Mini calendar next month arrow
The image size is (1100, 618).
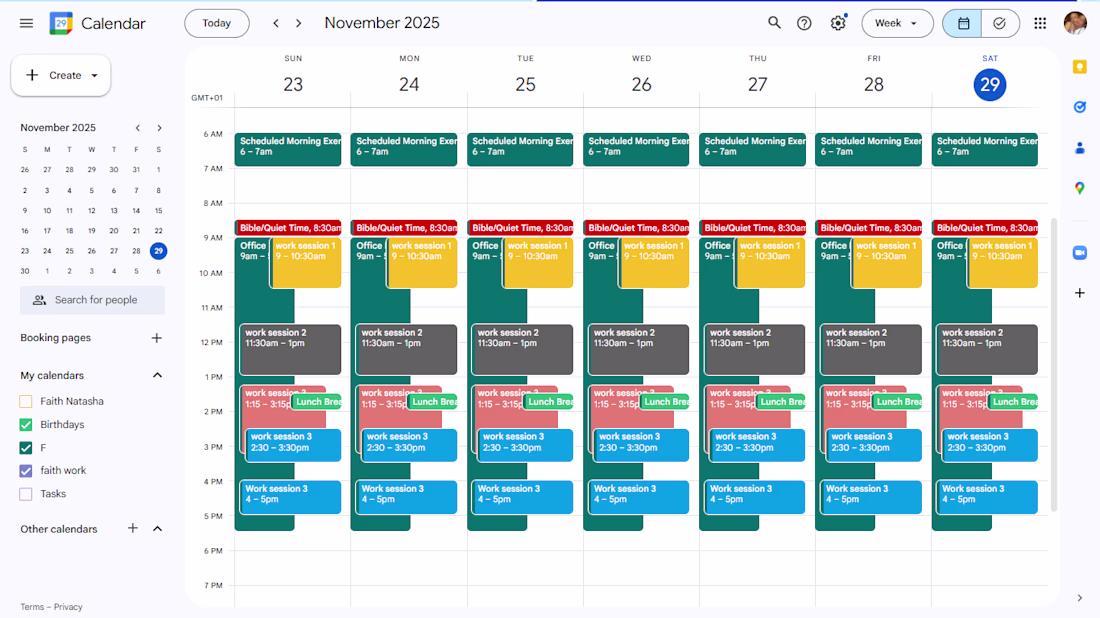tap(159, 128)
